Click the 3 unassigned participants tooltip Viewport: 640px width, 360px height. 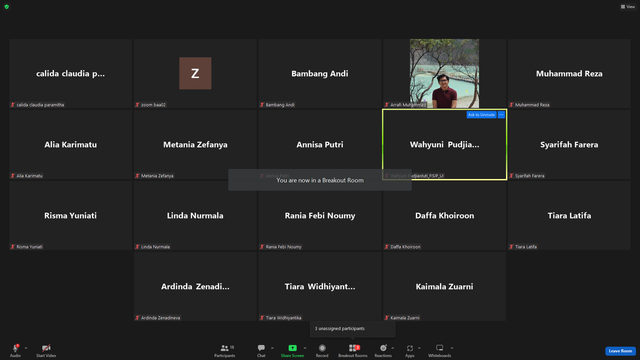(353, 329)
